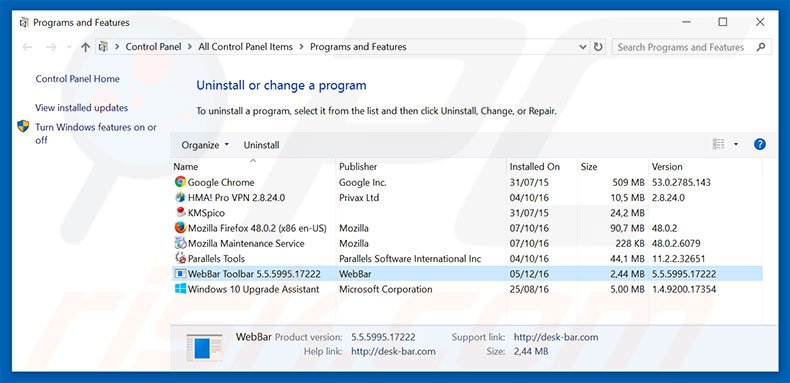Click the HMA! Pro VPN program icon
The height and width of the screenshot is (383, 790).
[180, 198]
